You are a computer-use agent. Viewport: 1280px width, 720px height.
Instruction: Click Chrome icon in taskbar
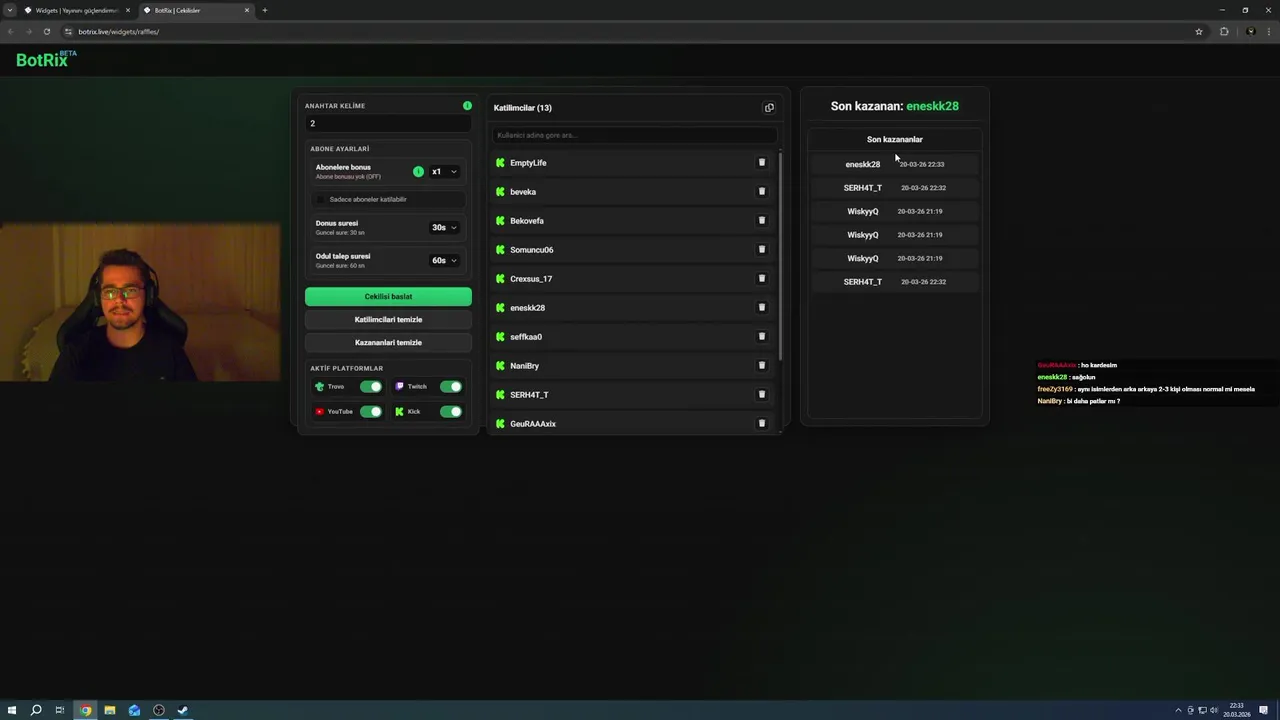[x=85, y=710]
